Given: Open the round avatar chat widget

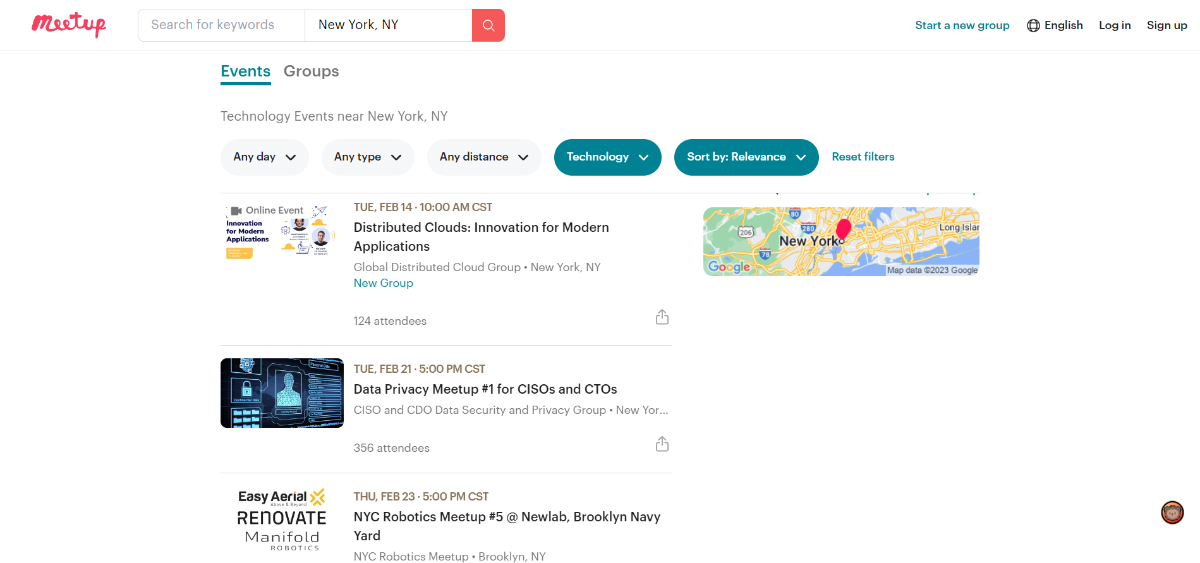Looking at the screenshot, I should point(1172,512).
